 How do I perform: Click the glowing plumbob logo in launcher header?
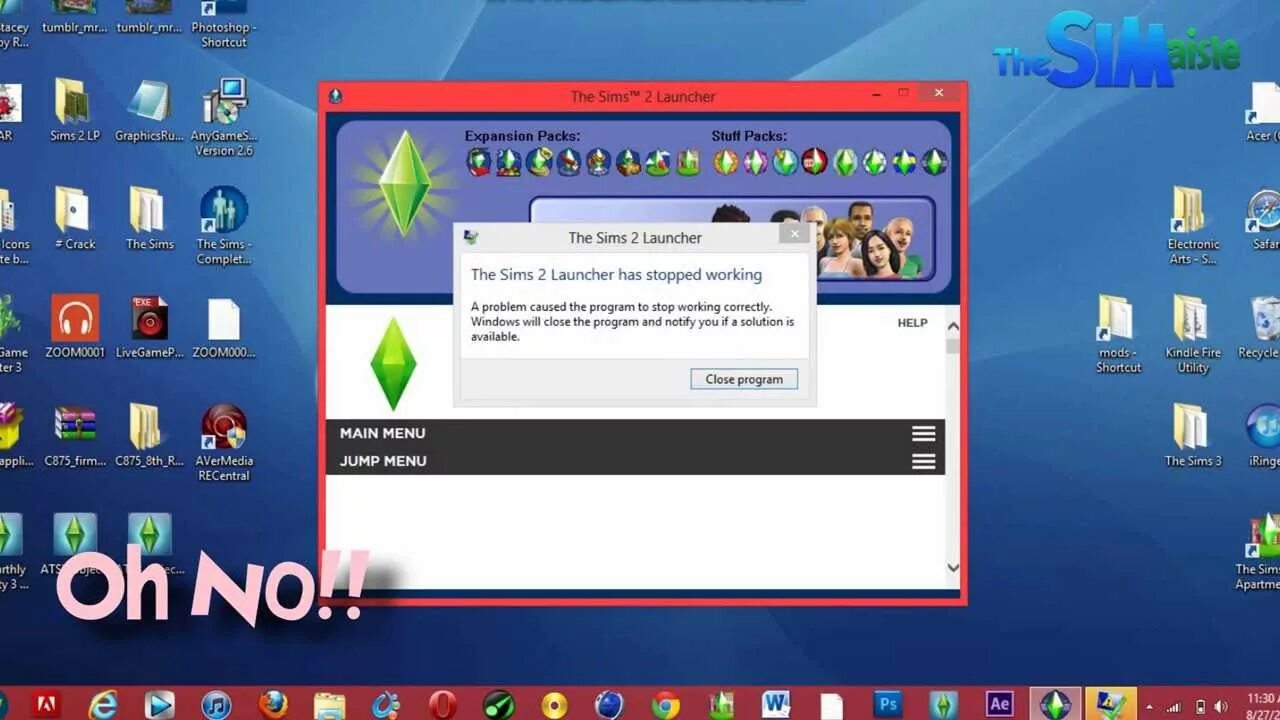click(404, 184)
